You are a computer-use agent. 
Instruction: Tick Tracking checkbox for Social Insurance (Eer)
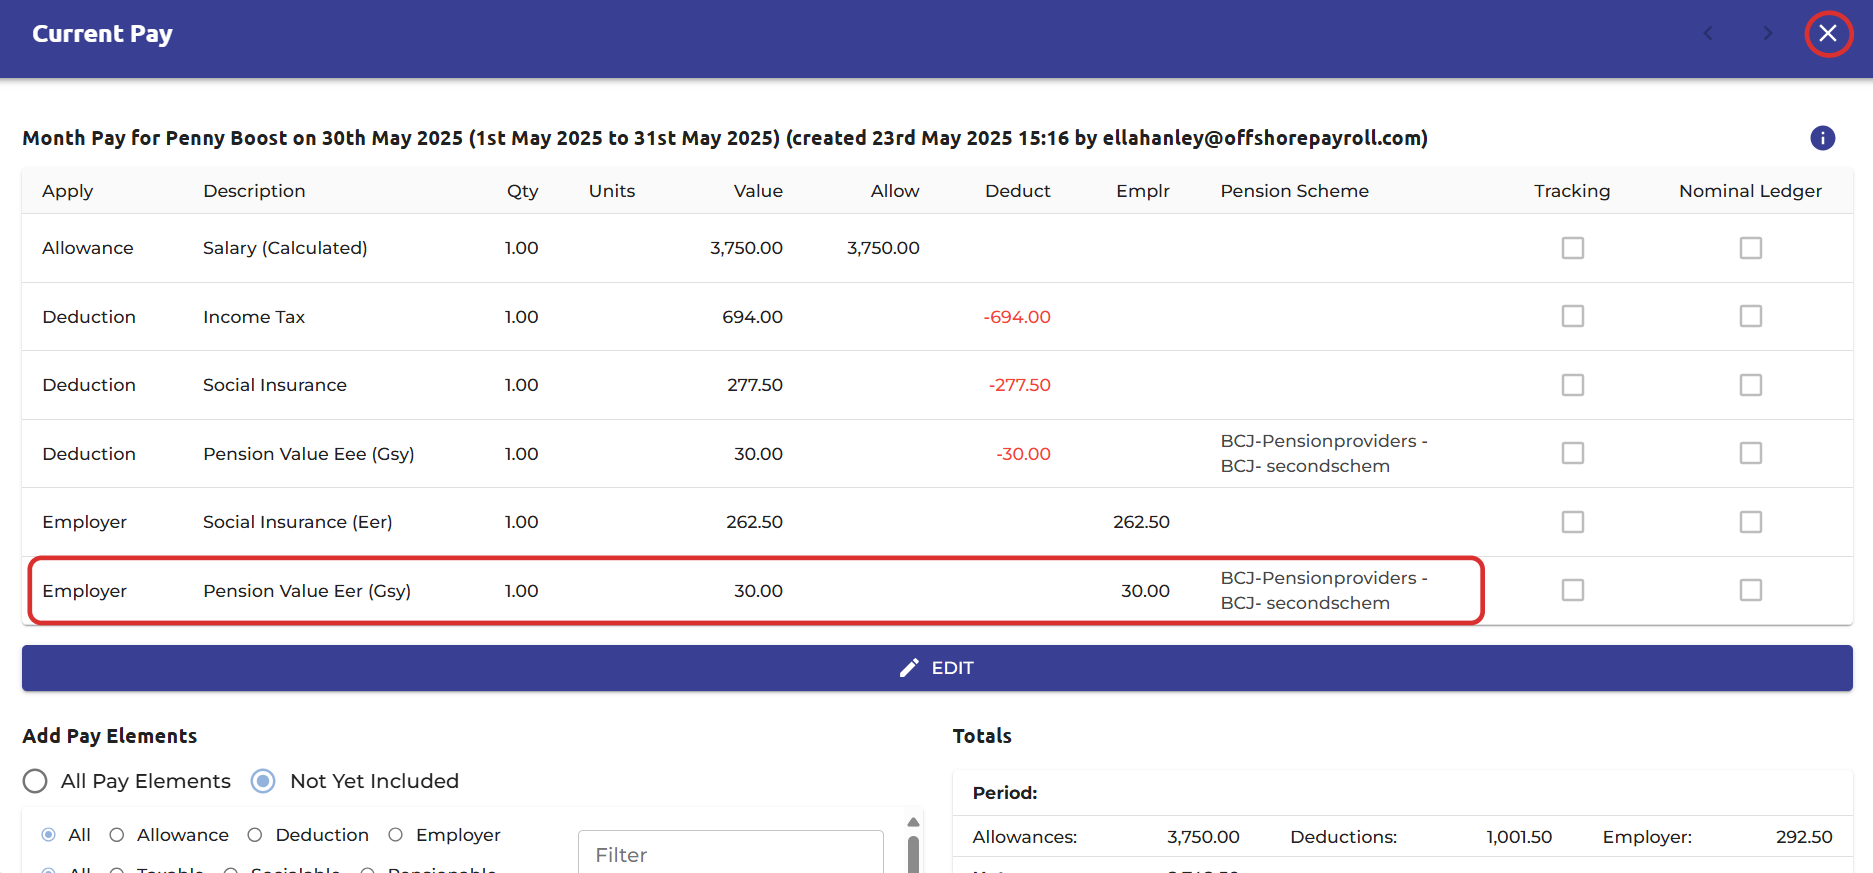[1573, 522]
